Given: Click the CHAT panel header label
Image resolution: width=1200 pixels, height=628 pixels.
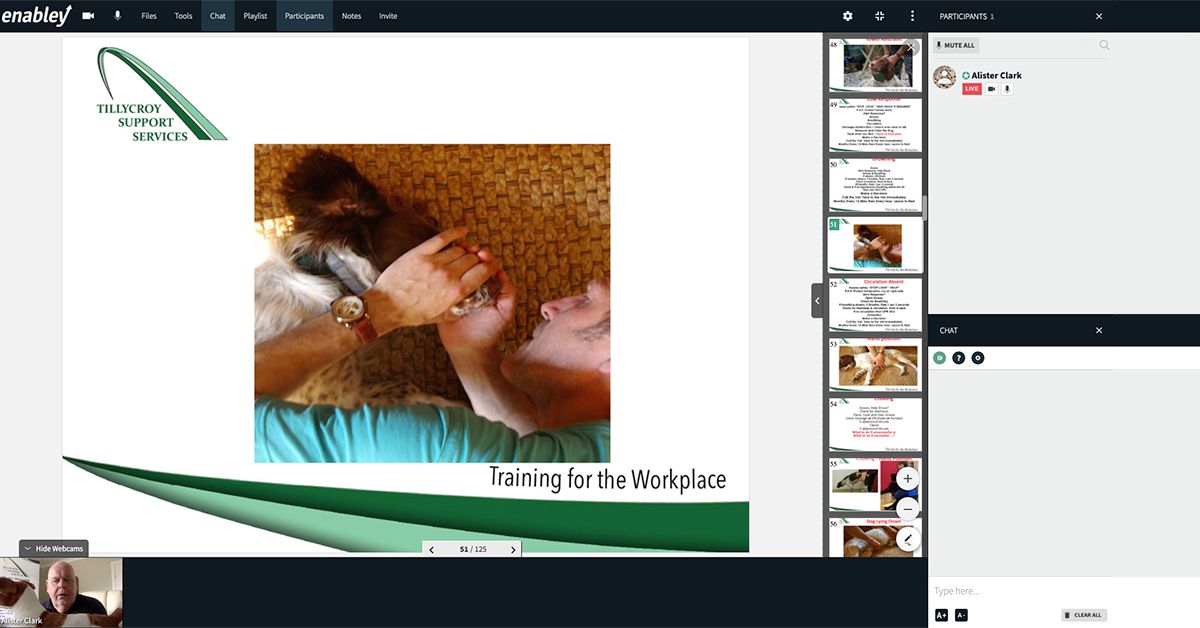Looking at the screenshot, I should pos(949,330).
